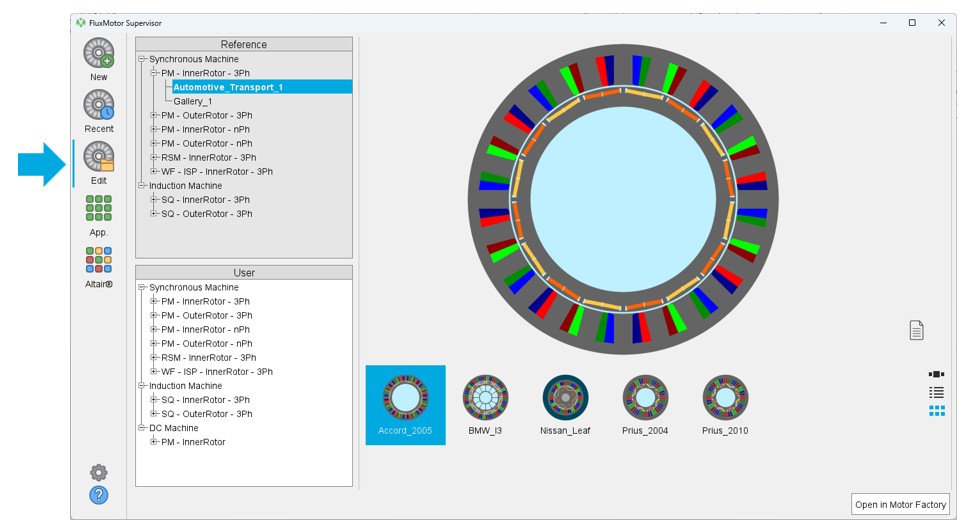
Task: Open the Recent motors icon
Action: click(99, 106)
